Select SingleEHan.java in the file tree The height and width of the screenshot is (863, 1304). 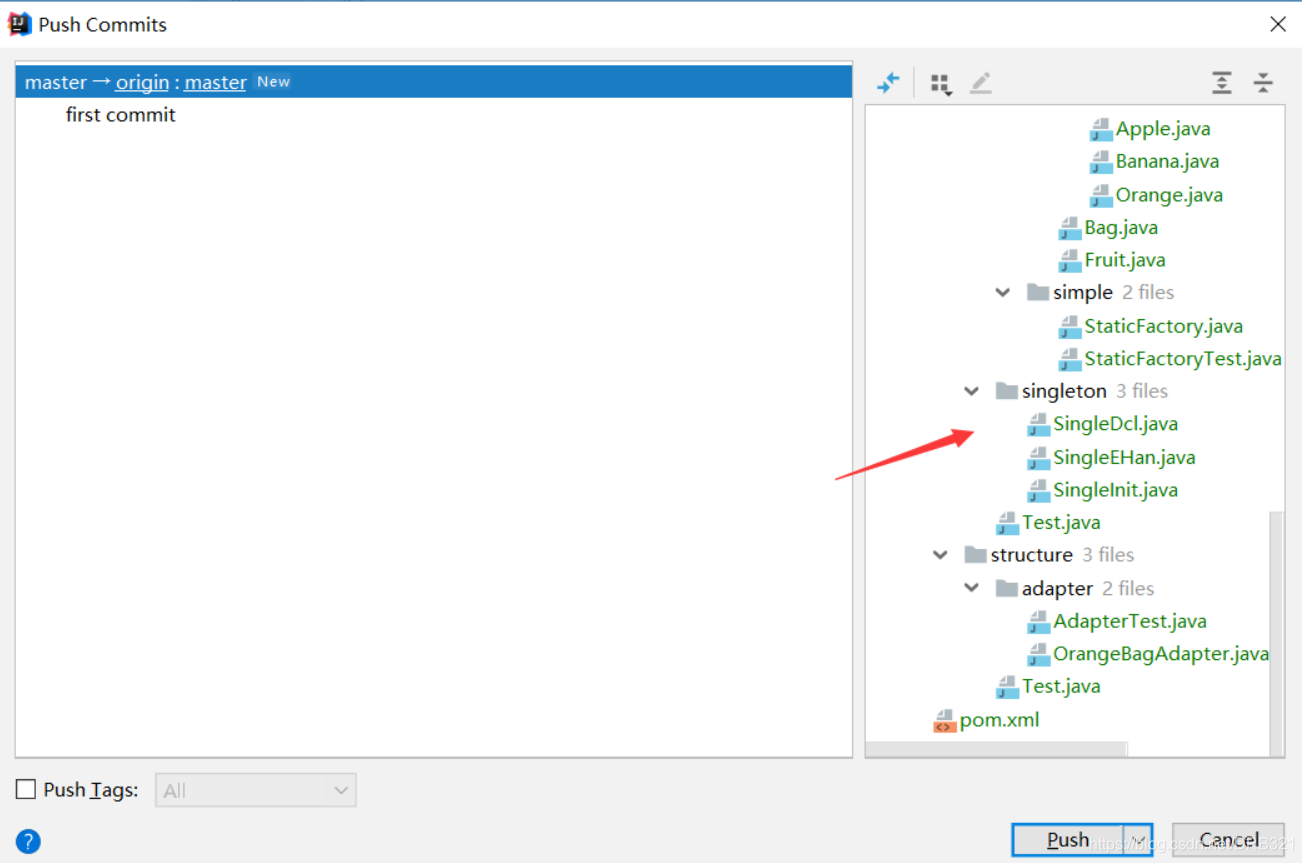coord(1124,458)
